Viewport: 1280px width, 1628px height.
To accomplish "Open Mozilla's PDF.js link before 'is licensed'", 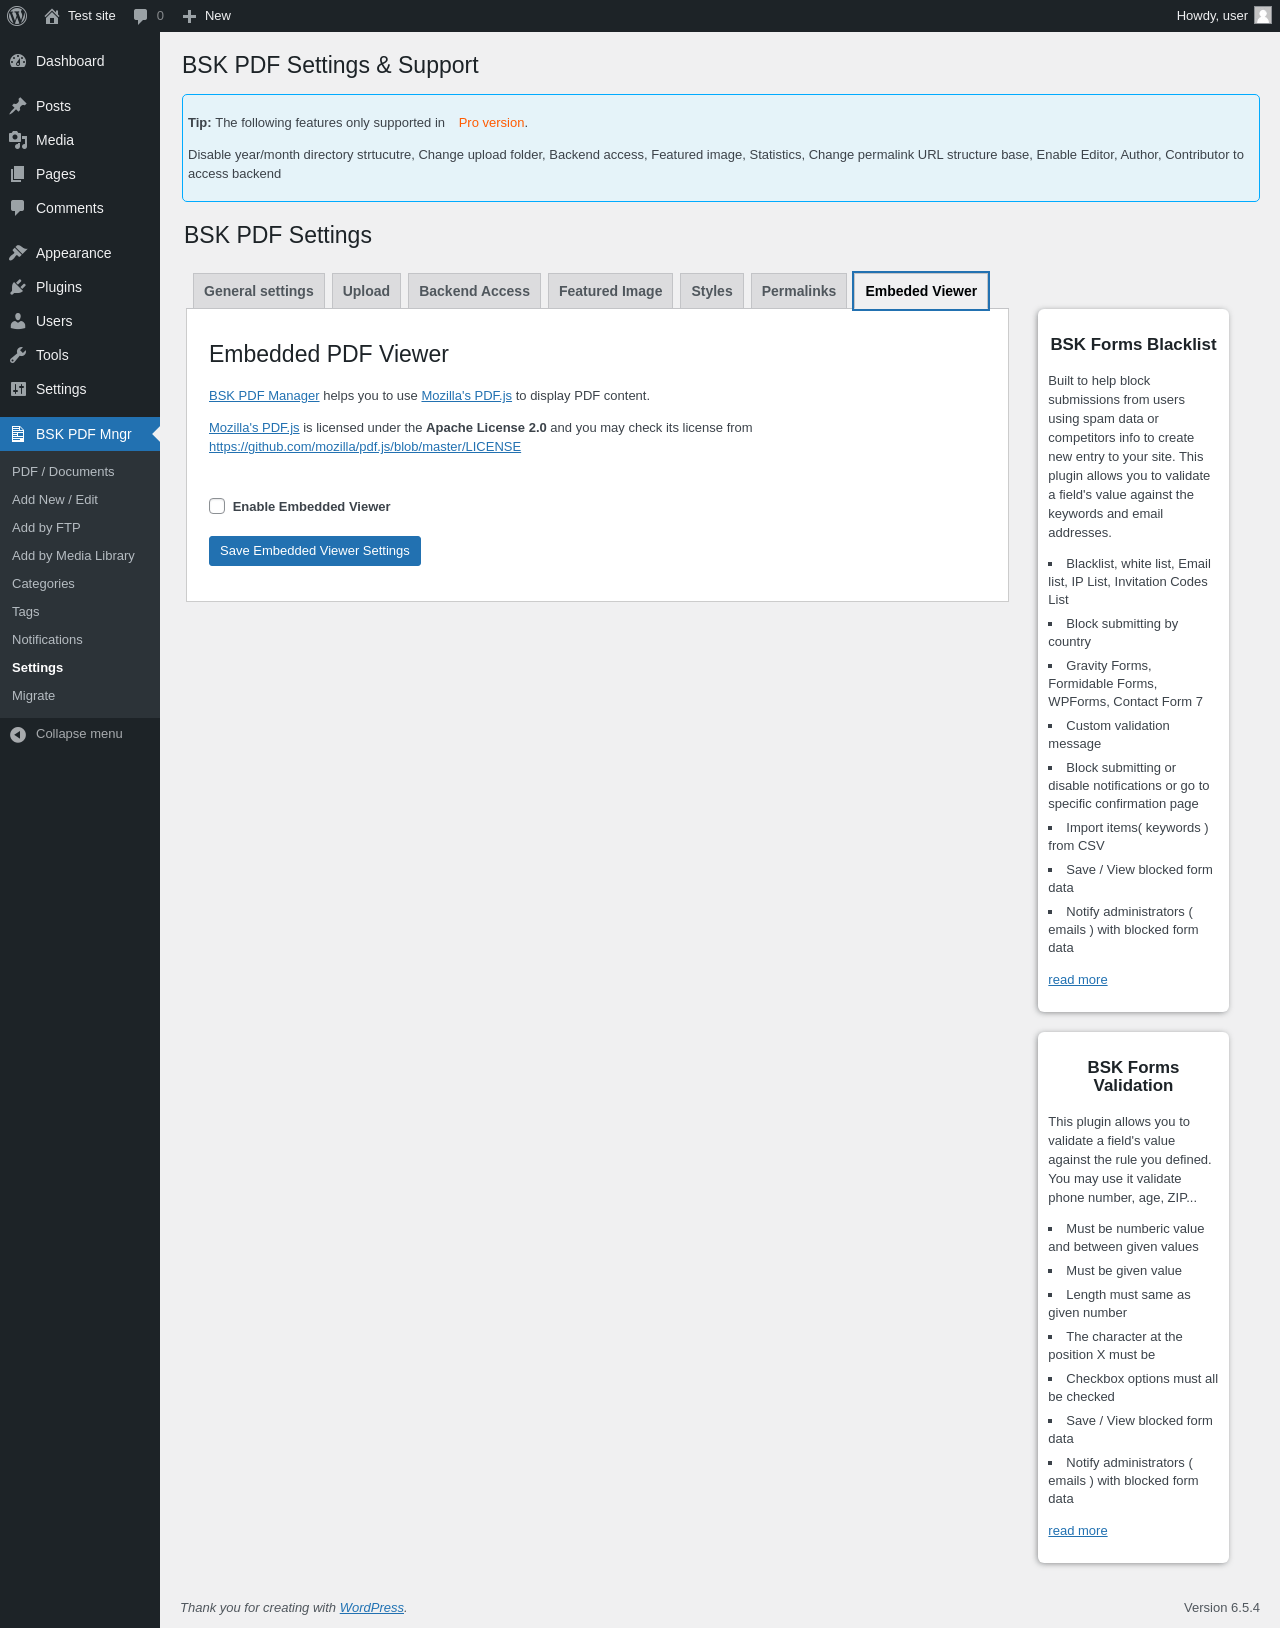I will click(x=254, y=428).
